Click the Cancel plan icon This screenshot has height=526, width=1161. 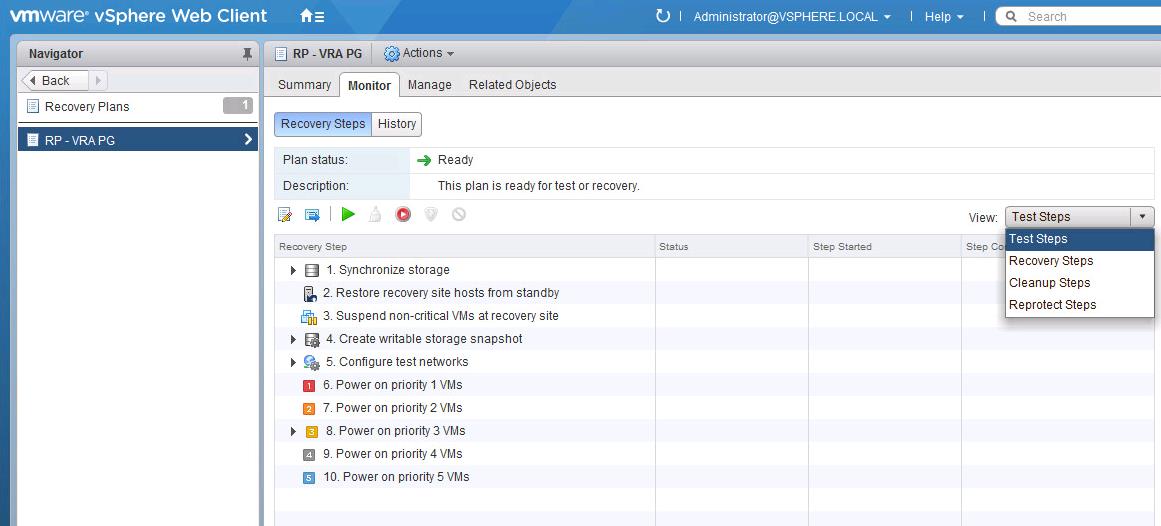[458, 214]
